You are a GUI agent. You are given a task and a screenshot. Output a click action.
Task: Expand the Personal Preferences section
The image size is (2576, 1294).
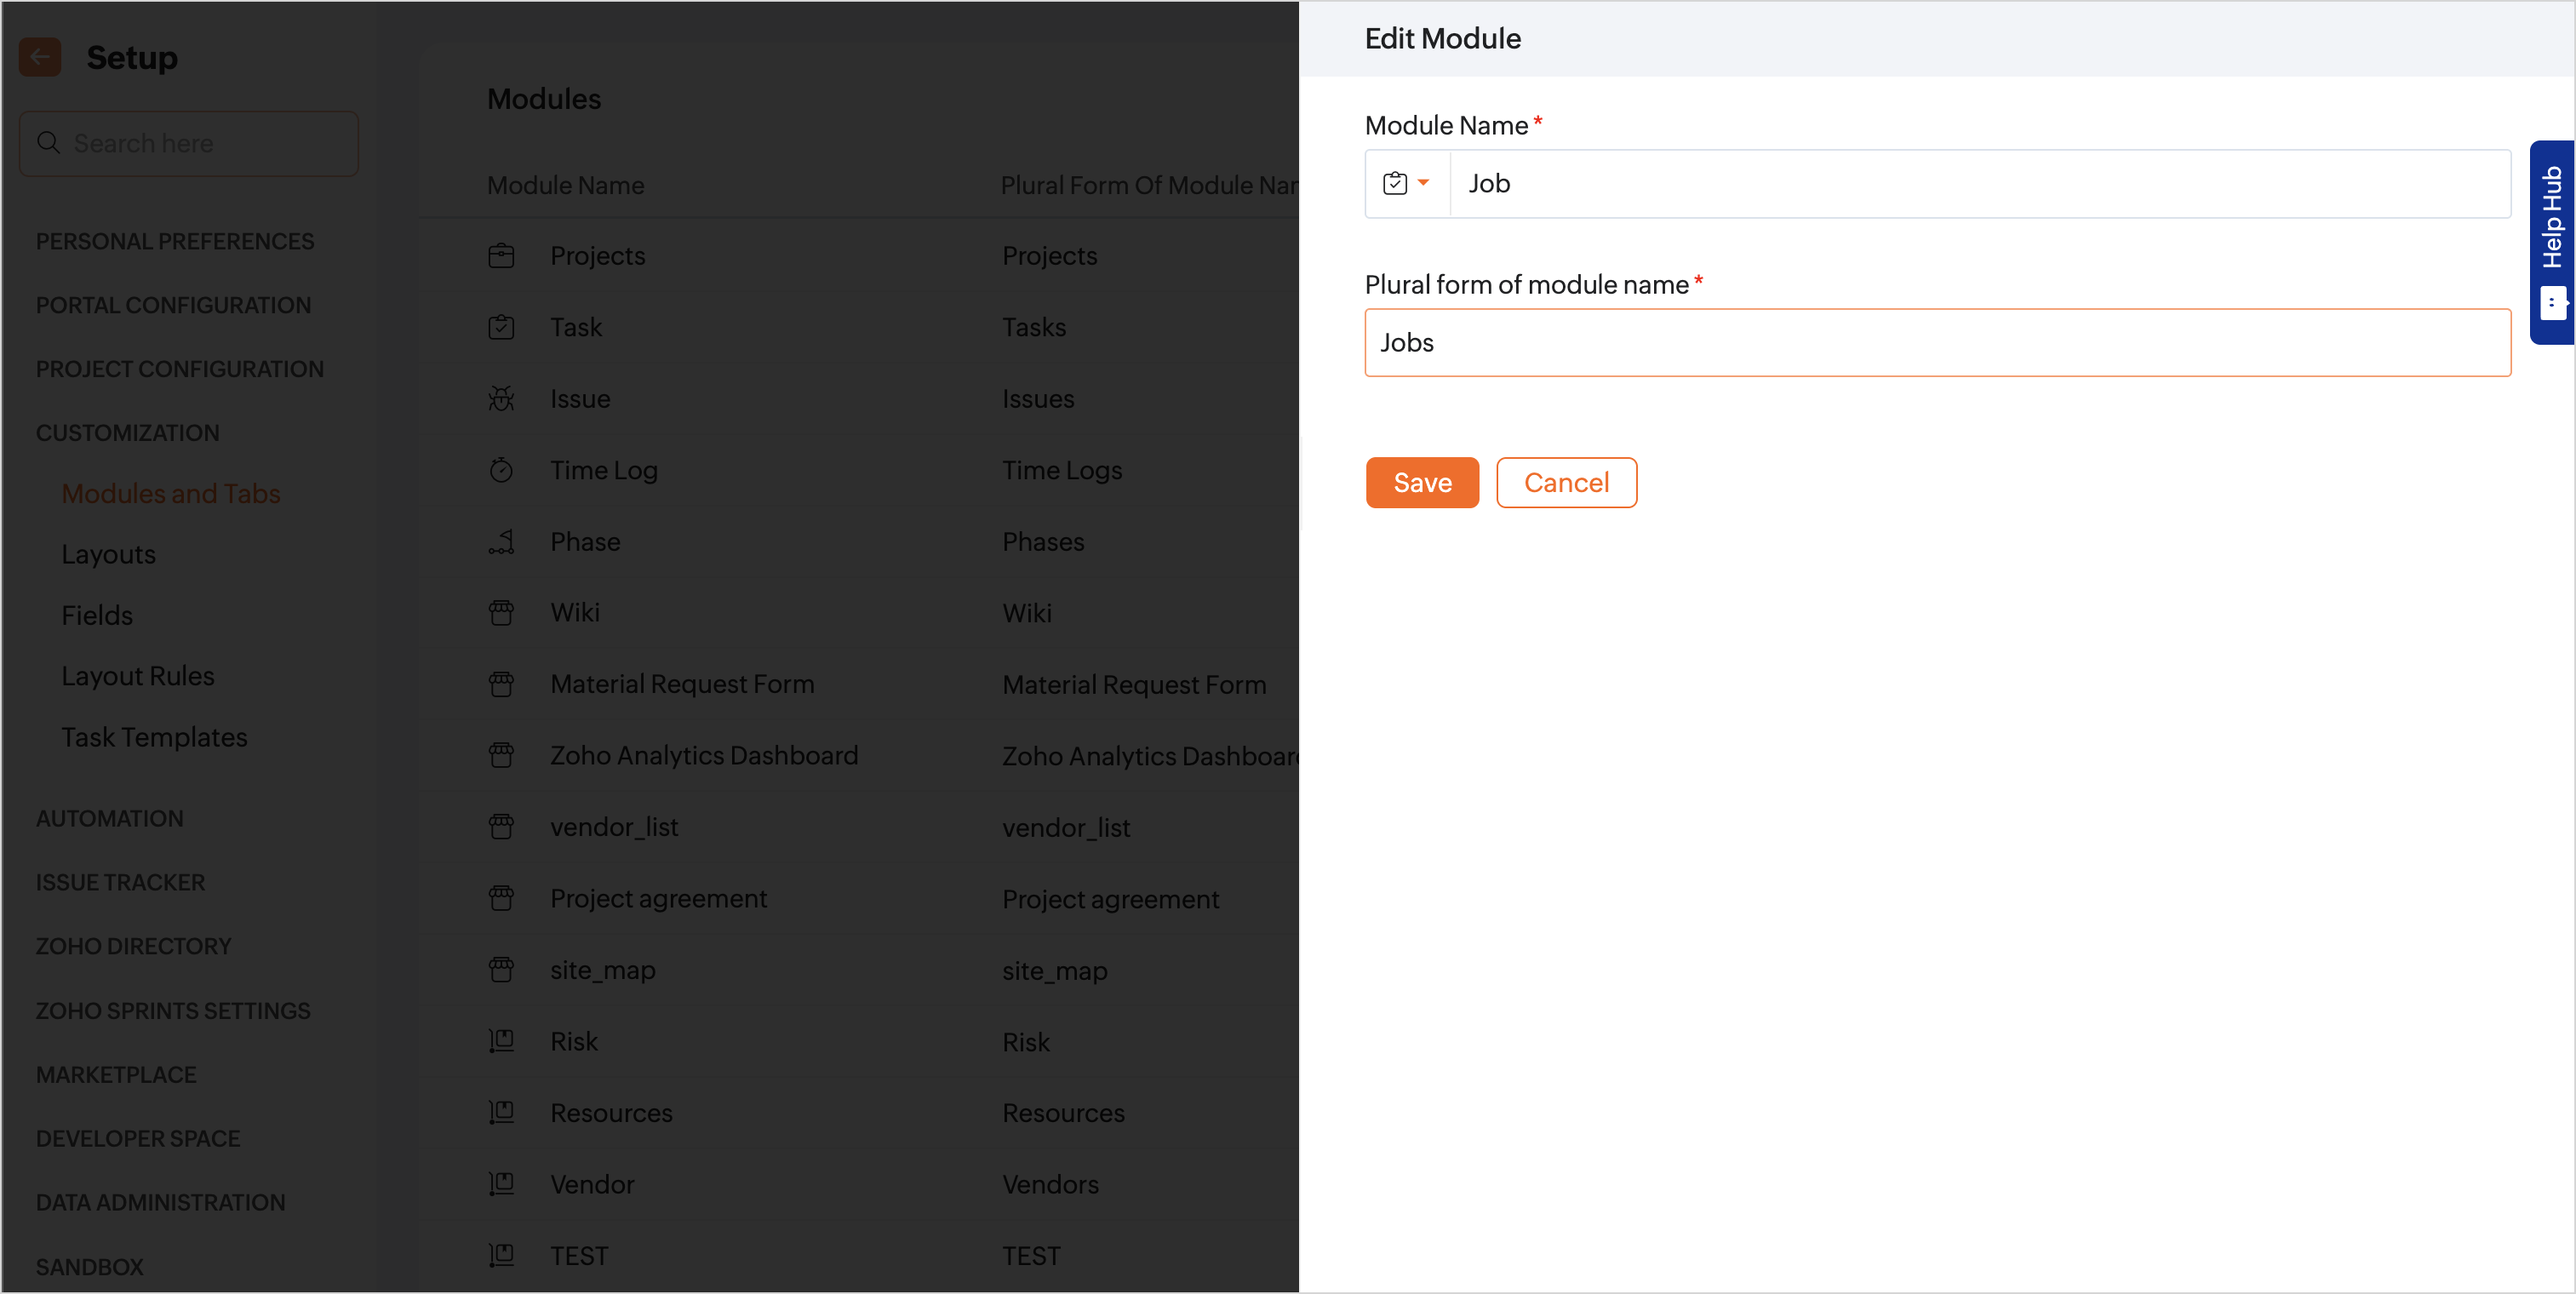point(175,241)
